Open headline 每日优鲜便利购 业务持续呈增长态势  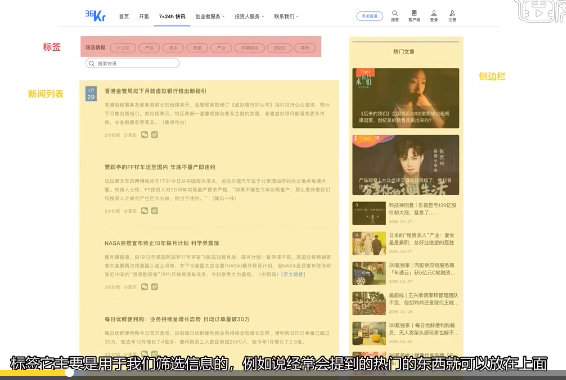pos(177,319)
